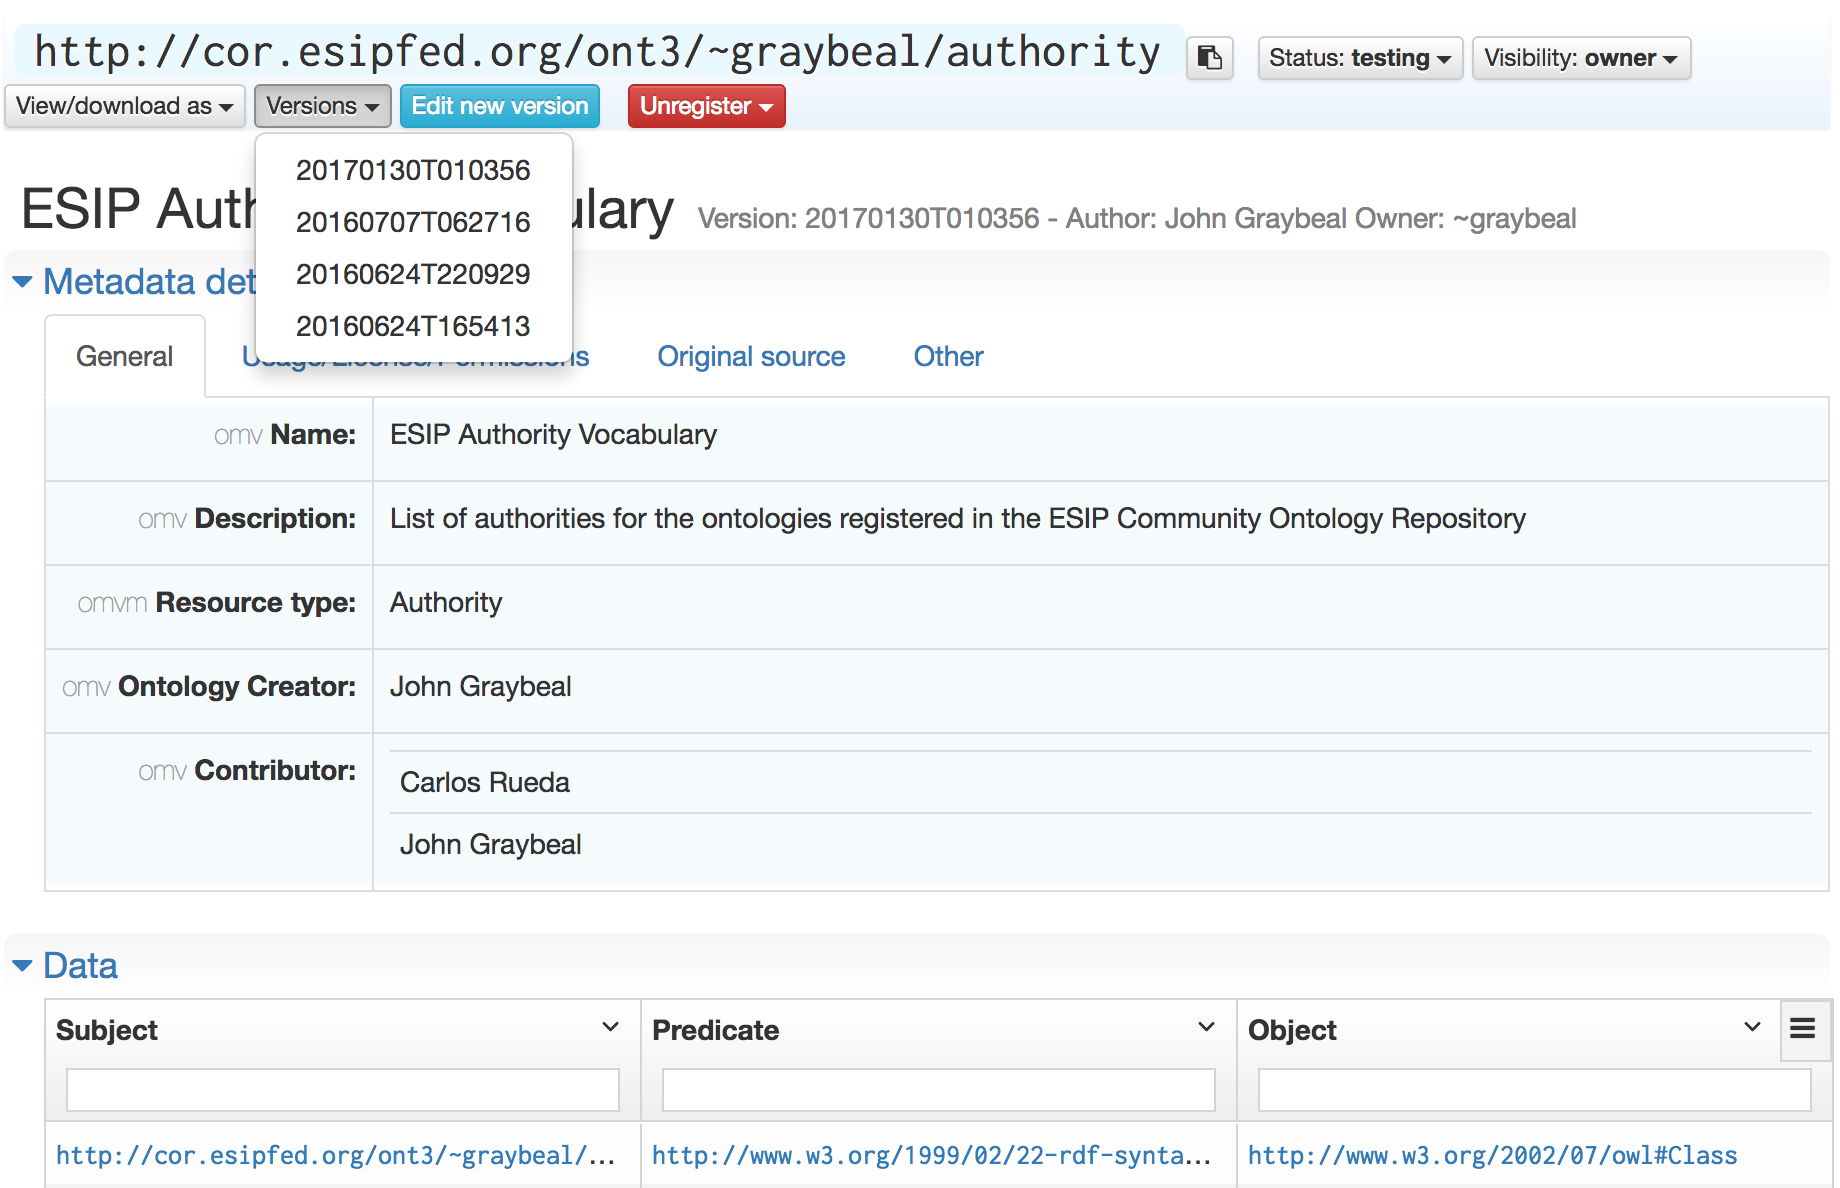Click the Subject filter input field
The image size is (1840, 1188).
coord(343,1090)
